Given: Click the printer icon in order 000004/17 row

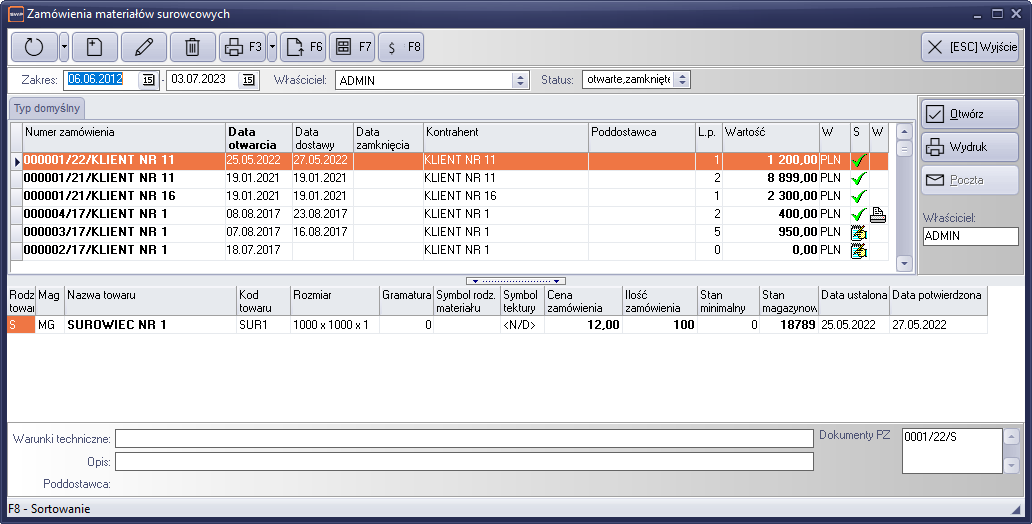Looking at the screenshot, I should pos(878,214).
